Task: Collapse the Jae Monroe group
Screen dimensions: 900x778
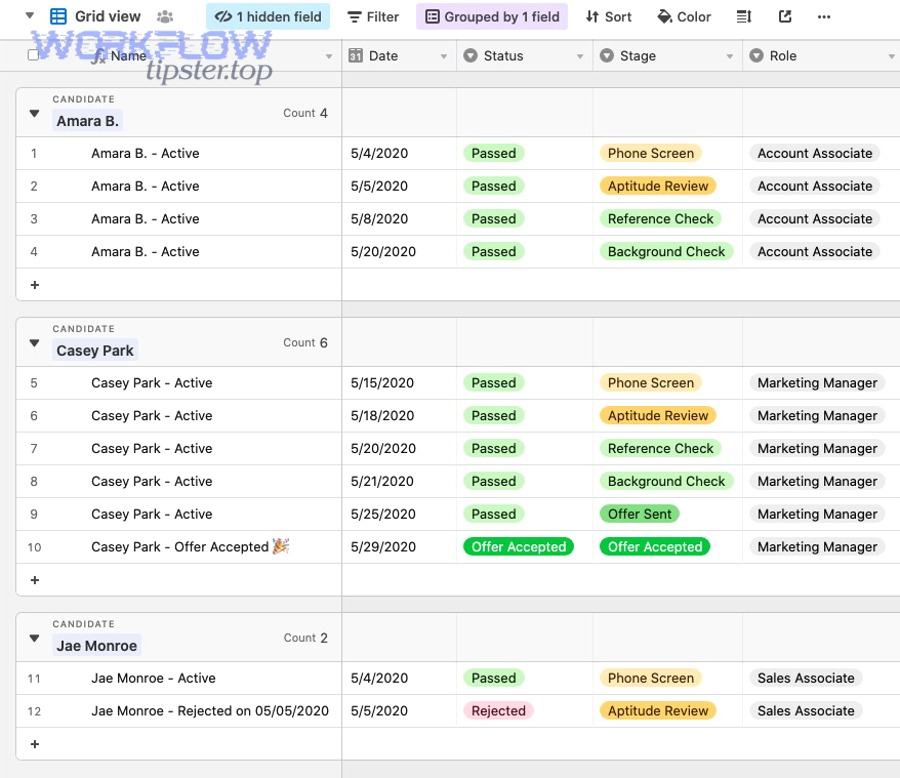Action: (34, 638)
